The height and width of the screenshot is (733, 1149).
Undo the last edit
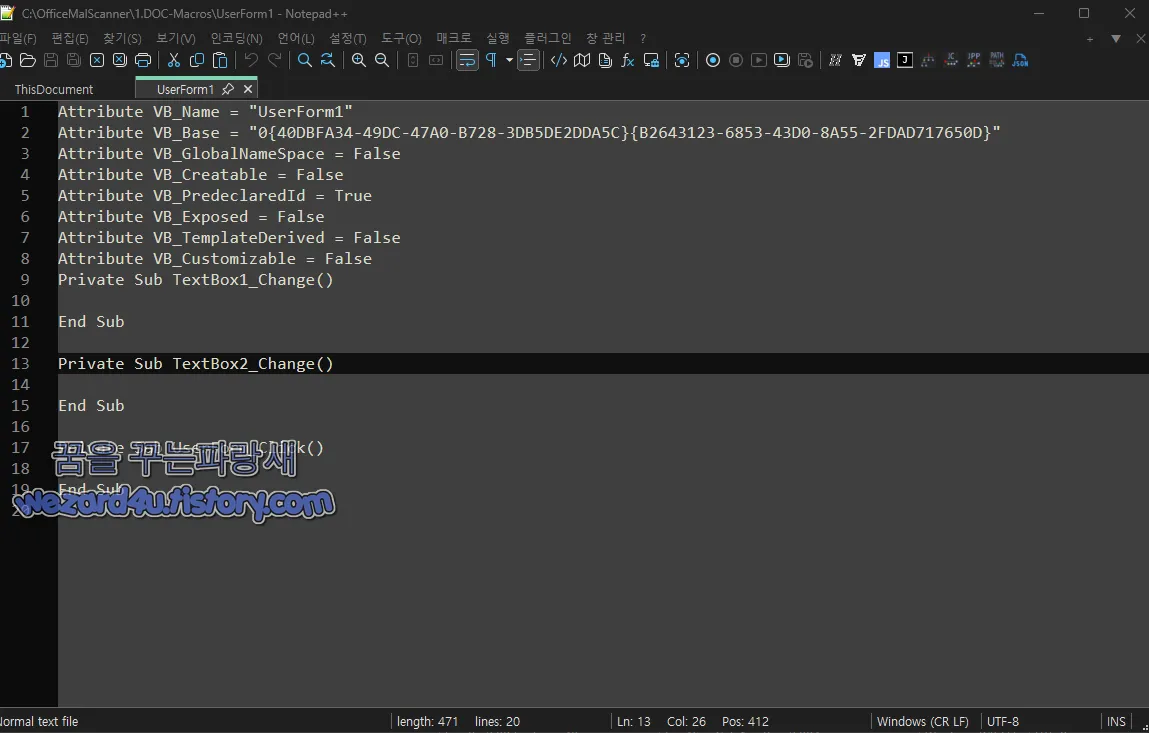[x=251, y=60]
